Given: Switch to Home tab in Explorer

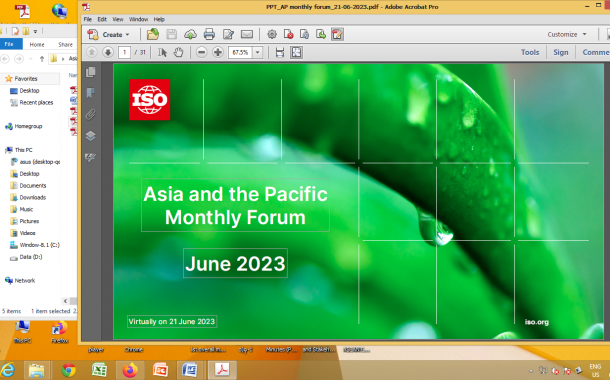Looking at the screenshot, I should point(37,44).
